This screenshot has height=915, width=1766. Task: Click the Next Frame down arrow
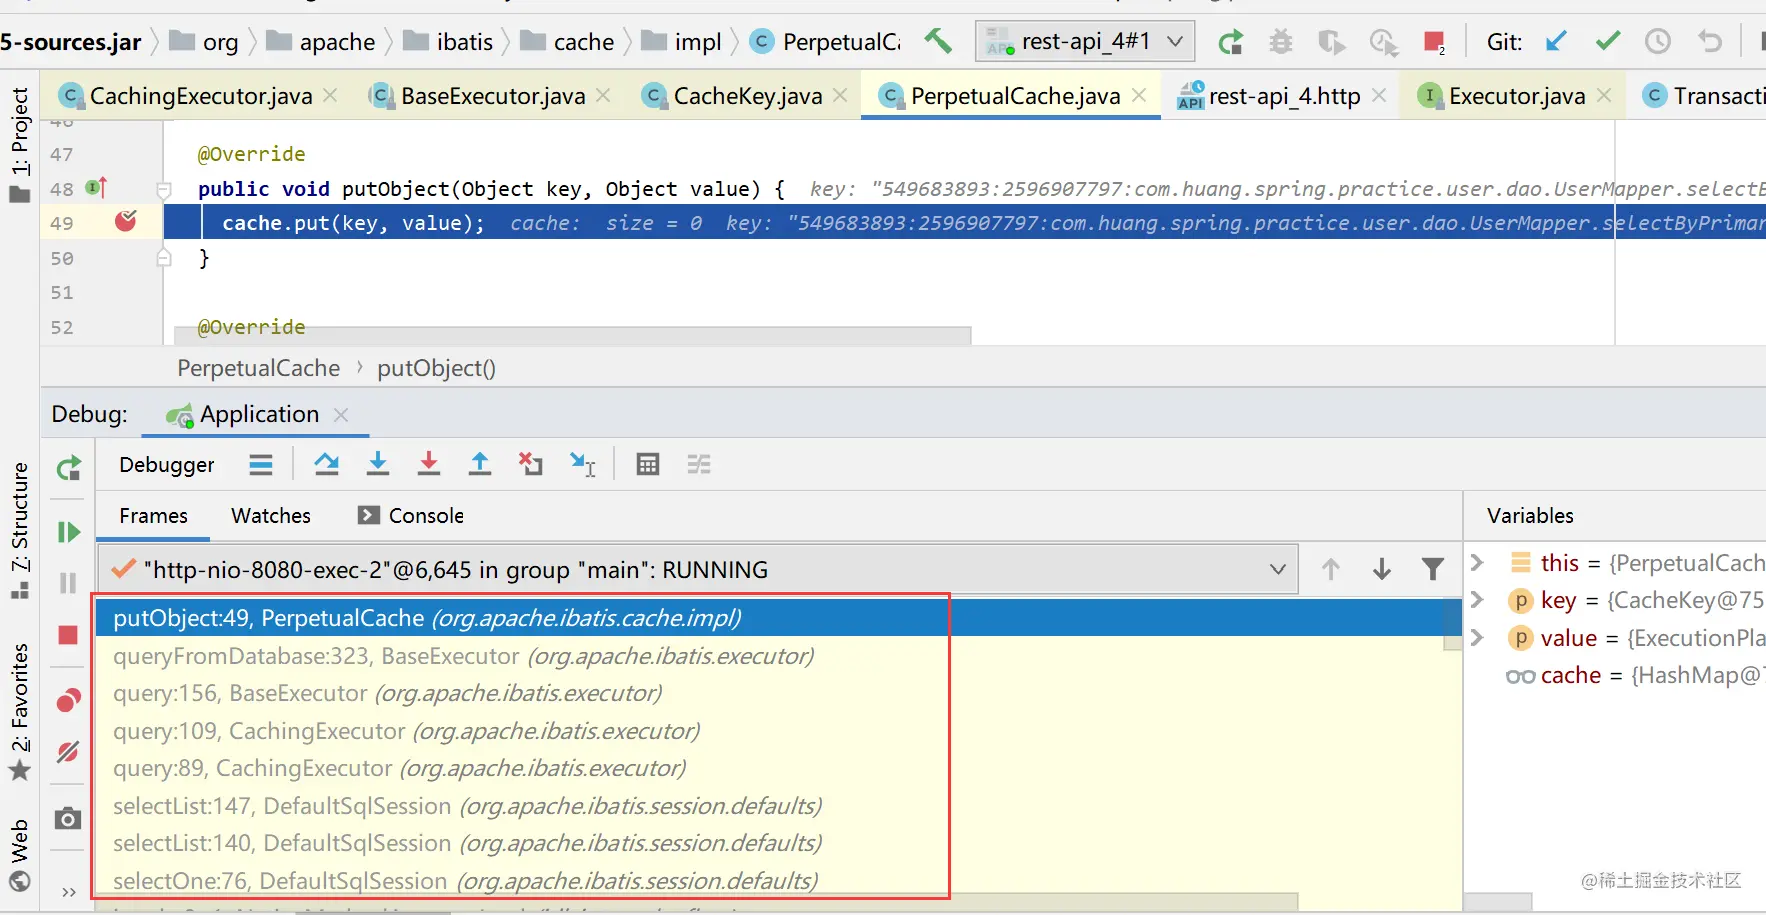1382,570
